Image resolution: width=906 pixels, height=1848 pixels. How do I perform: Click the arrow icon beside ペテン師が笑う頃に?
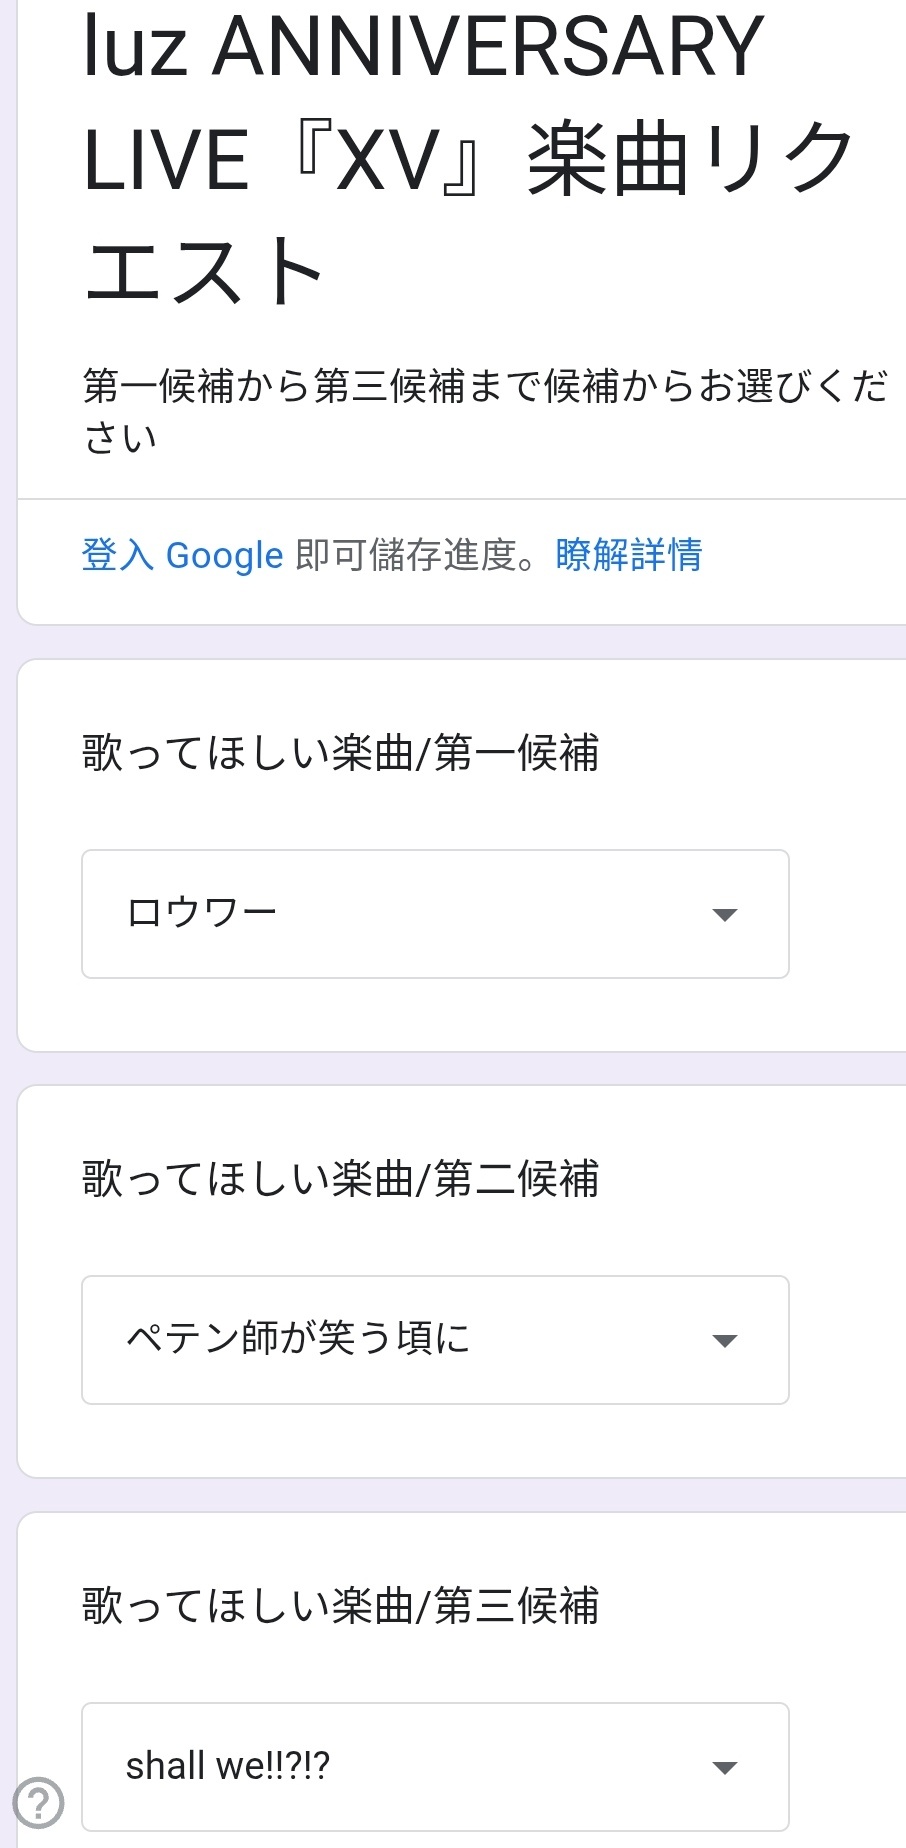pos(724,1340)
